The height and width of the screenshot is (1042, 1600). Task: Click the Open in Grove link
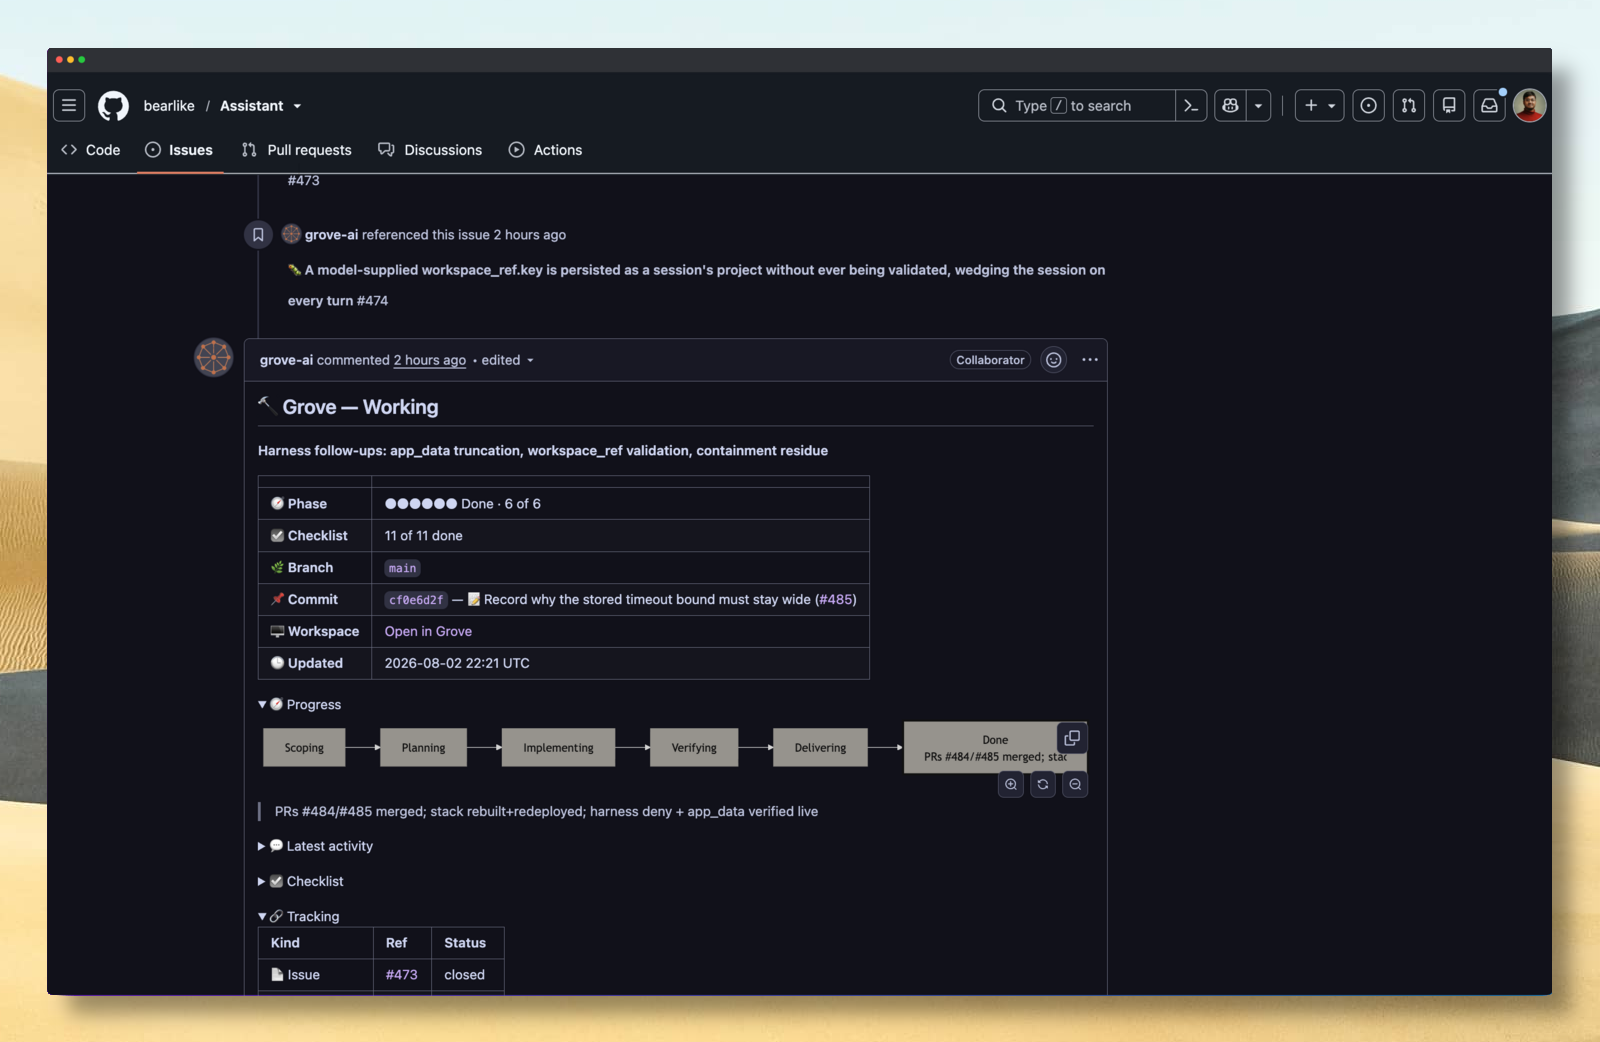(x=428, y=631)
